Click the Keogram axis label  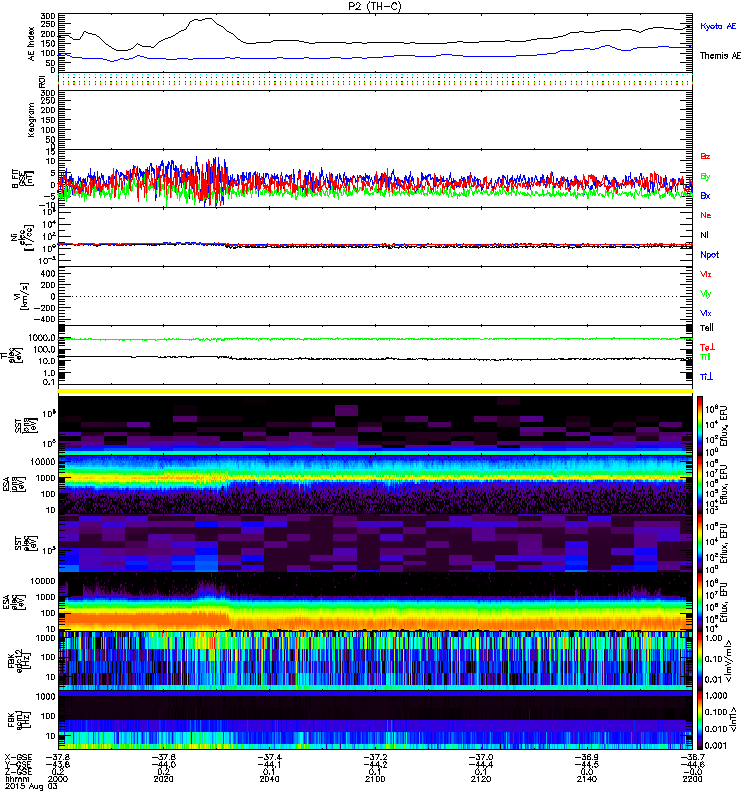pos(32,120)
